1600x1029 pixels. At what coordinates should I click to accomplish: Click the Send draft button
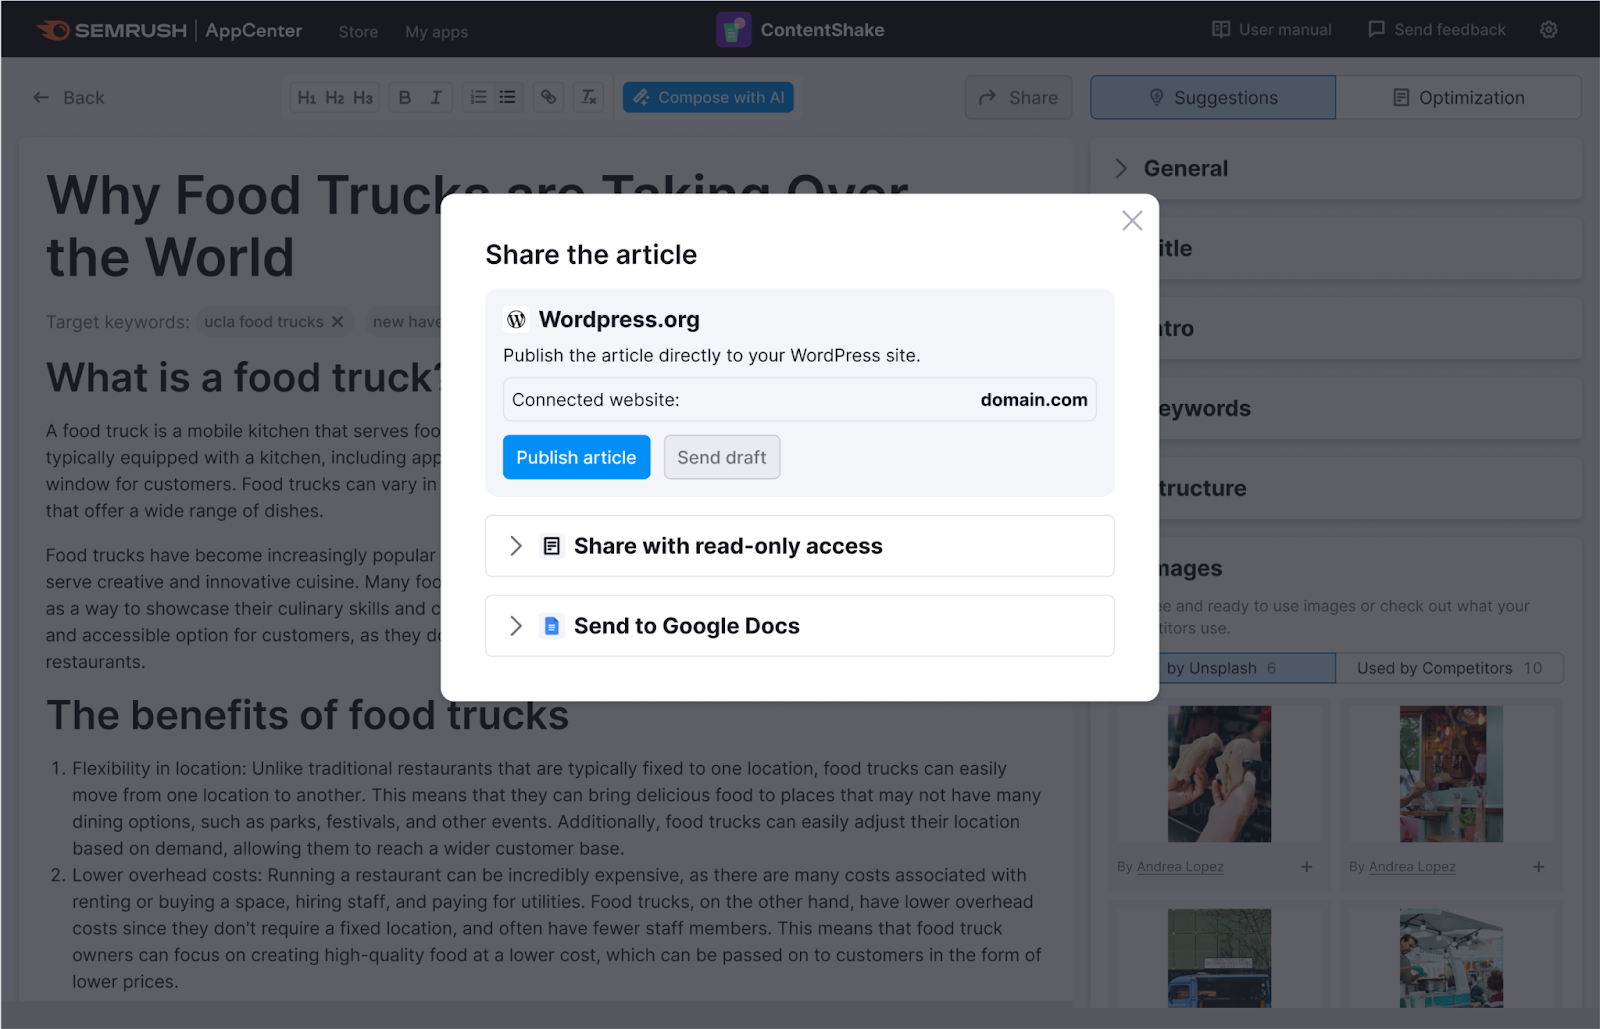[721, 457]
